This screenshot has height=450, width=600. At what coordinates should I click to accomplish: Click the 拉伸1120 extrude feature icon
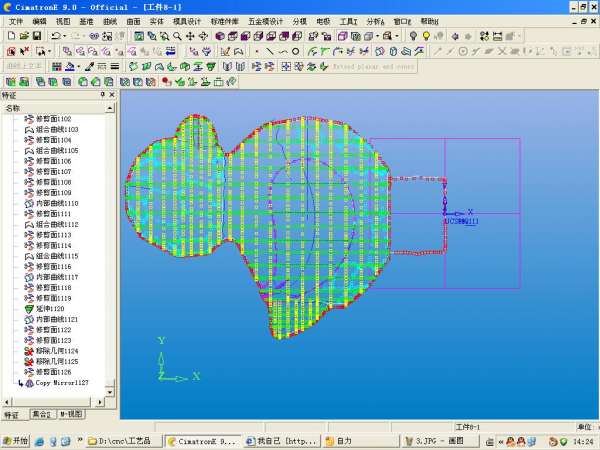point(29,309)
